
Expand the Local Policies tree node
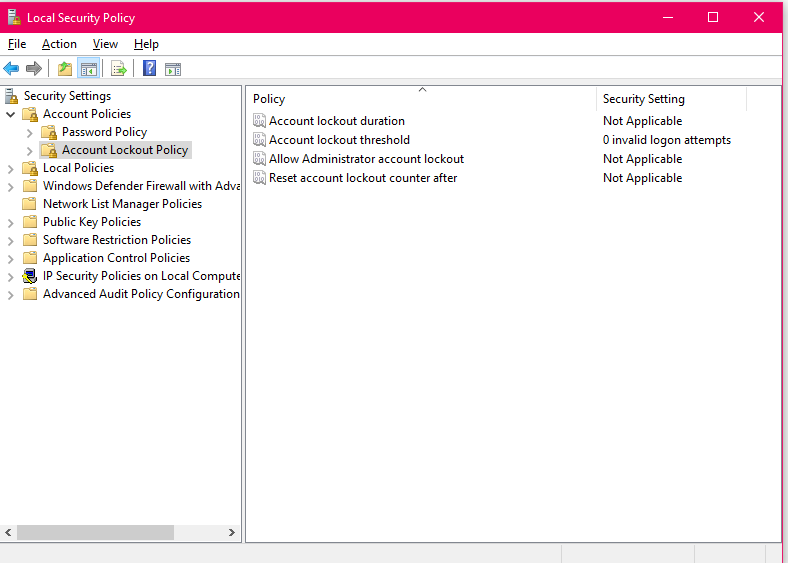pyautogui.click(x=11, y=169)
